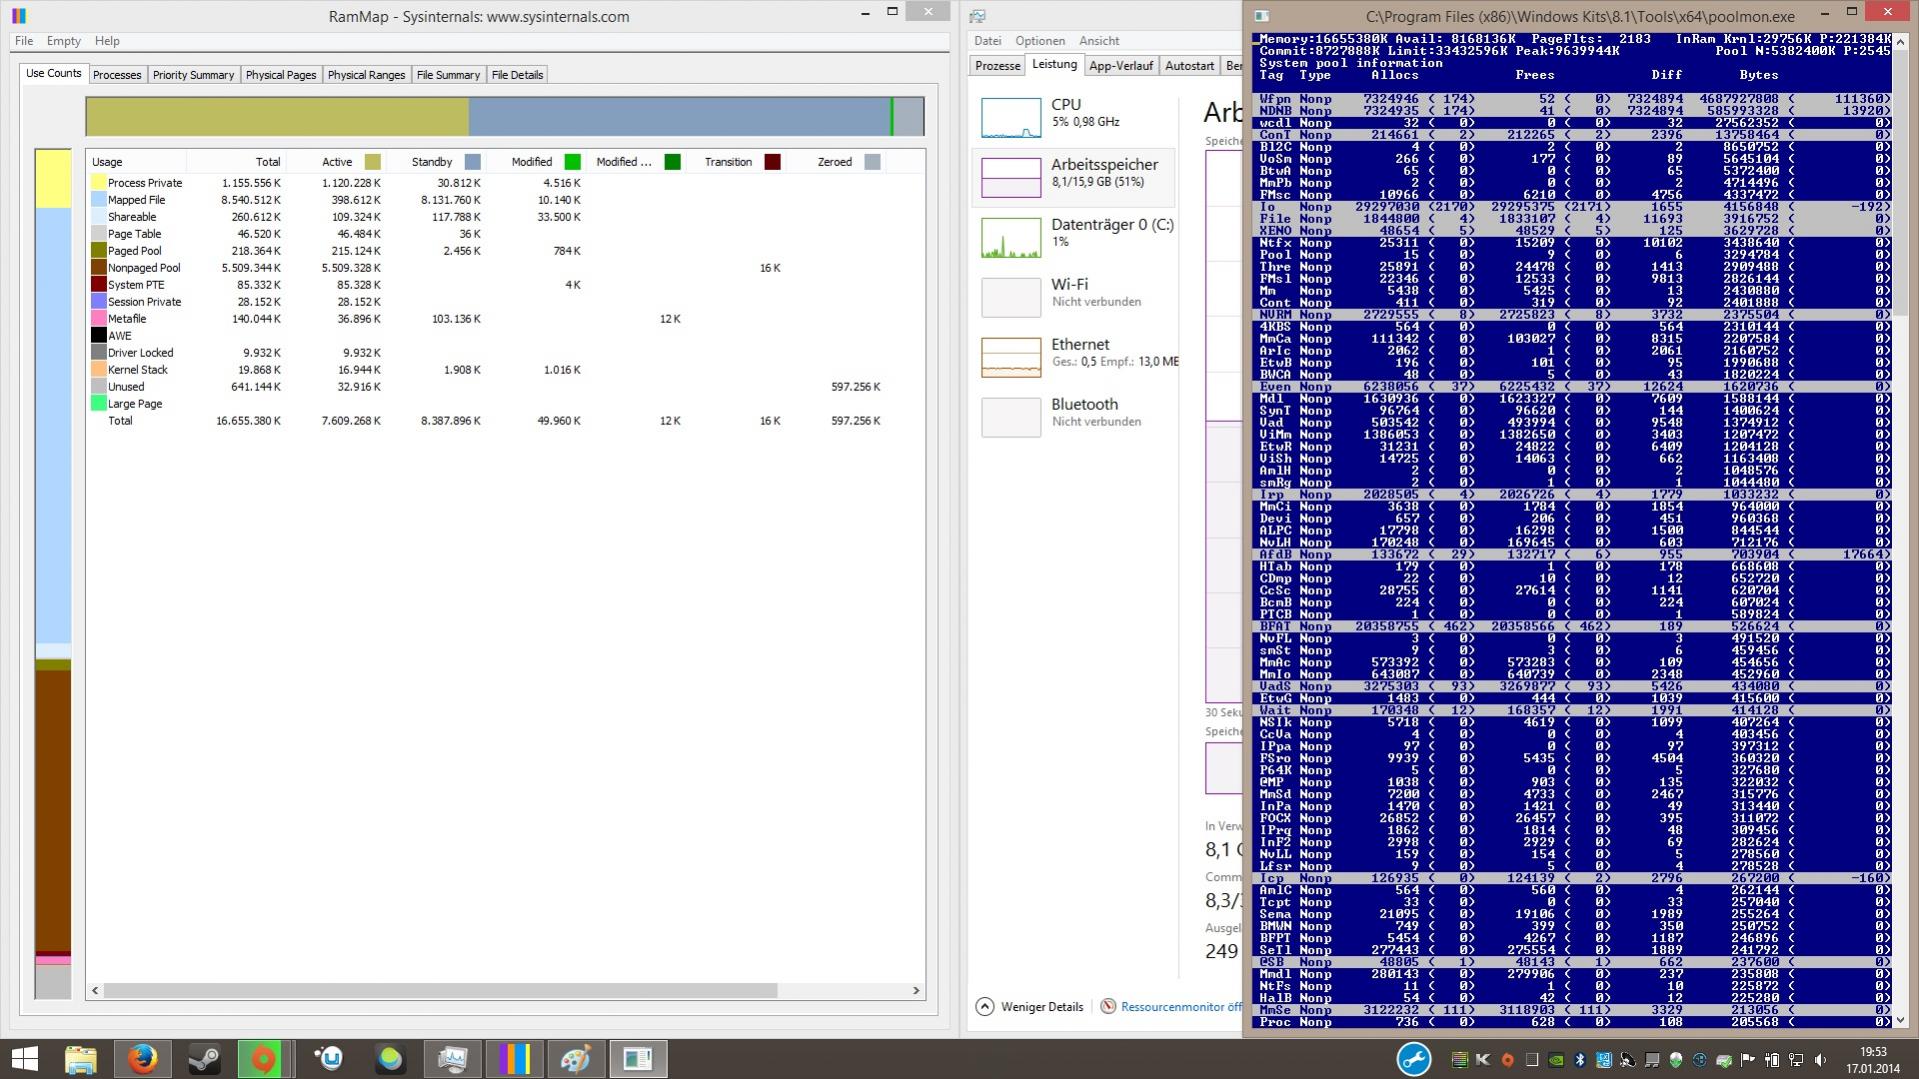Click the Metafile pink color swatch
Screen dimensions: 1919x1079
pos(99,319)
